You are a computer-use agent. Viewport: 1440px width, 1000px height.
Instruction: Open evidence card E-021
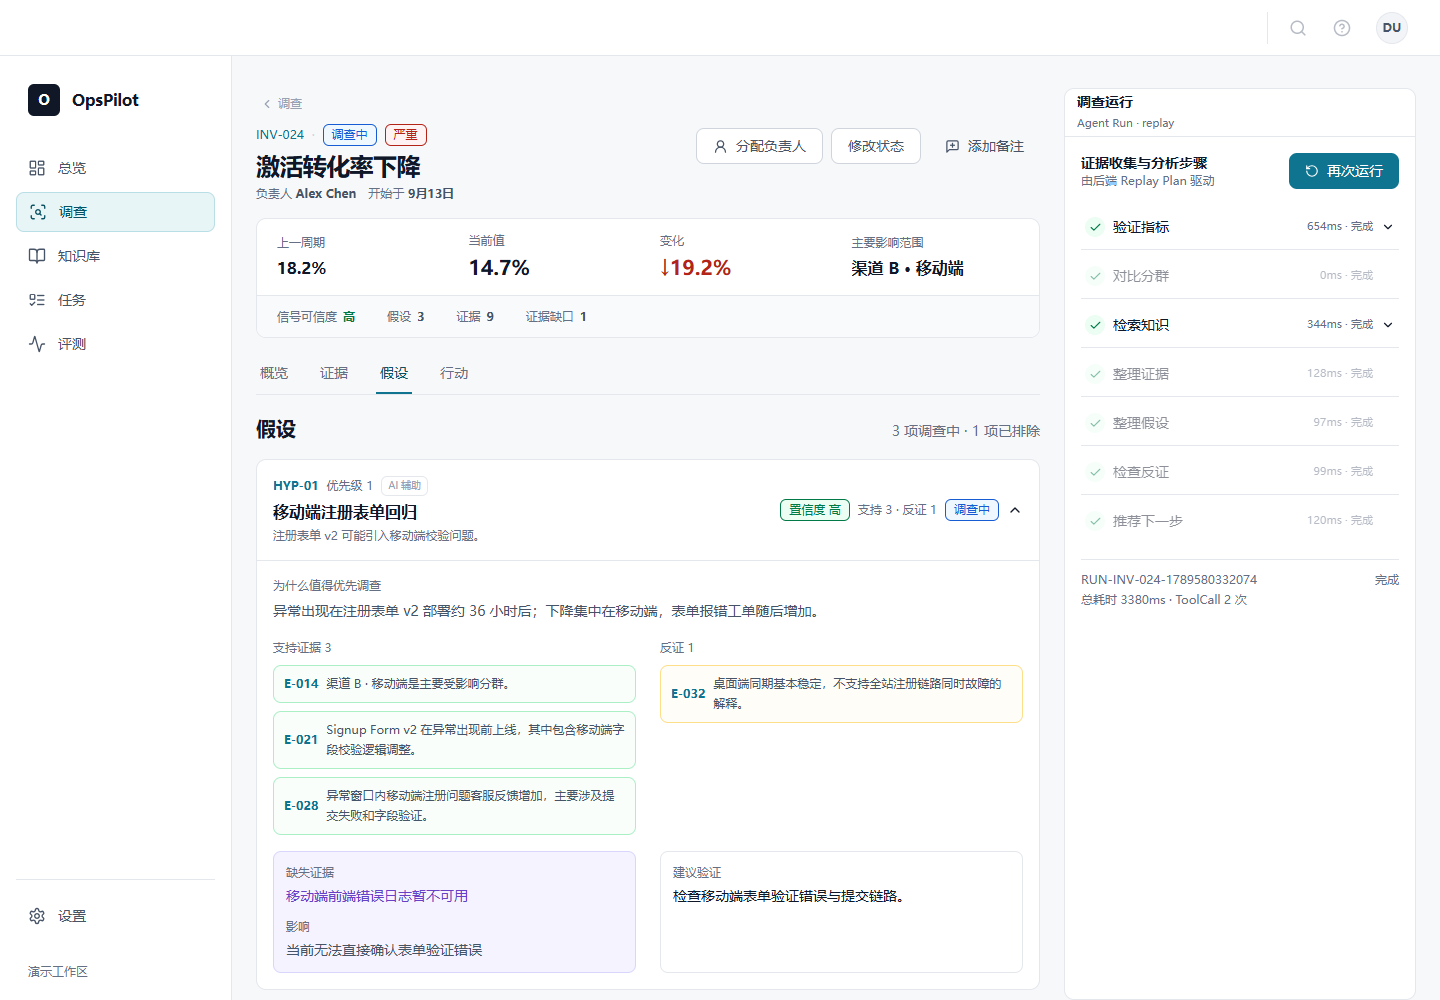click(x=454, y=740)
